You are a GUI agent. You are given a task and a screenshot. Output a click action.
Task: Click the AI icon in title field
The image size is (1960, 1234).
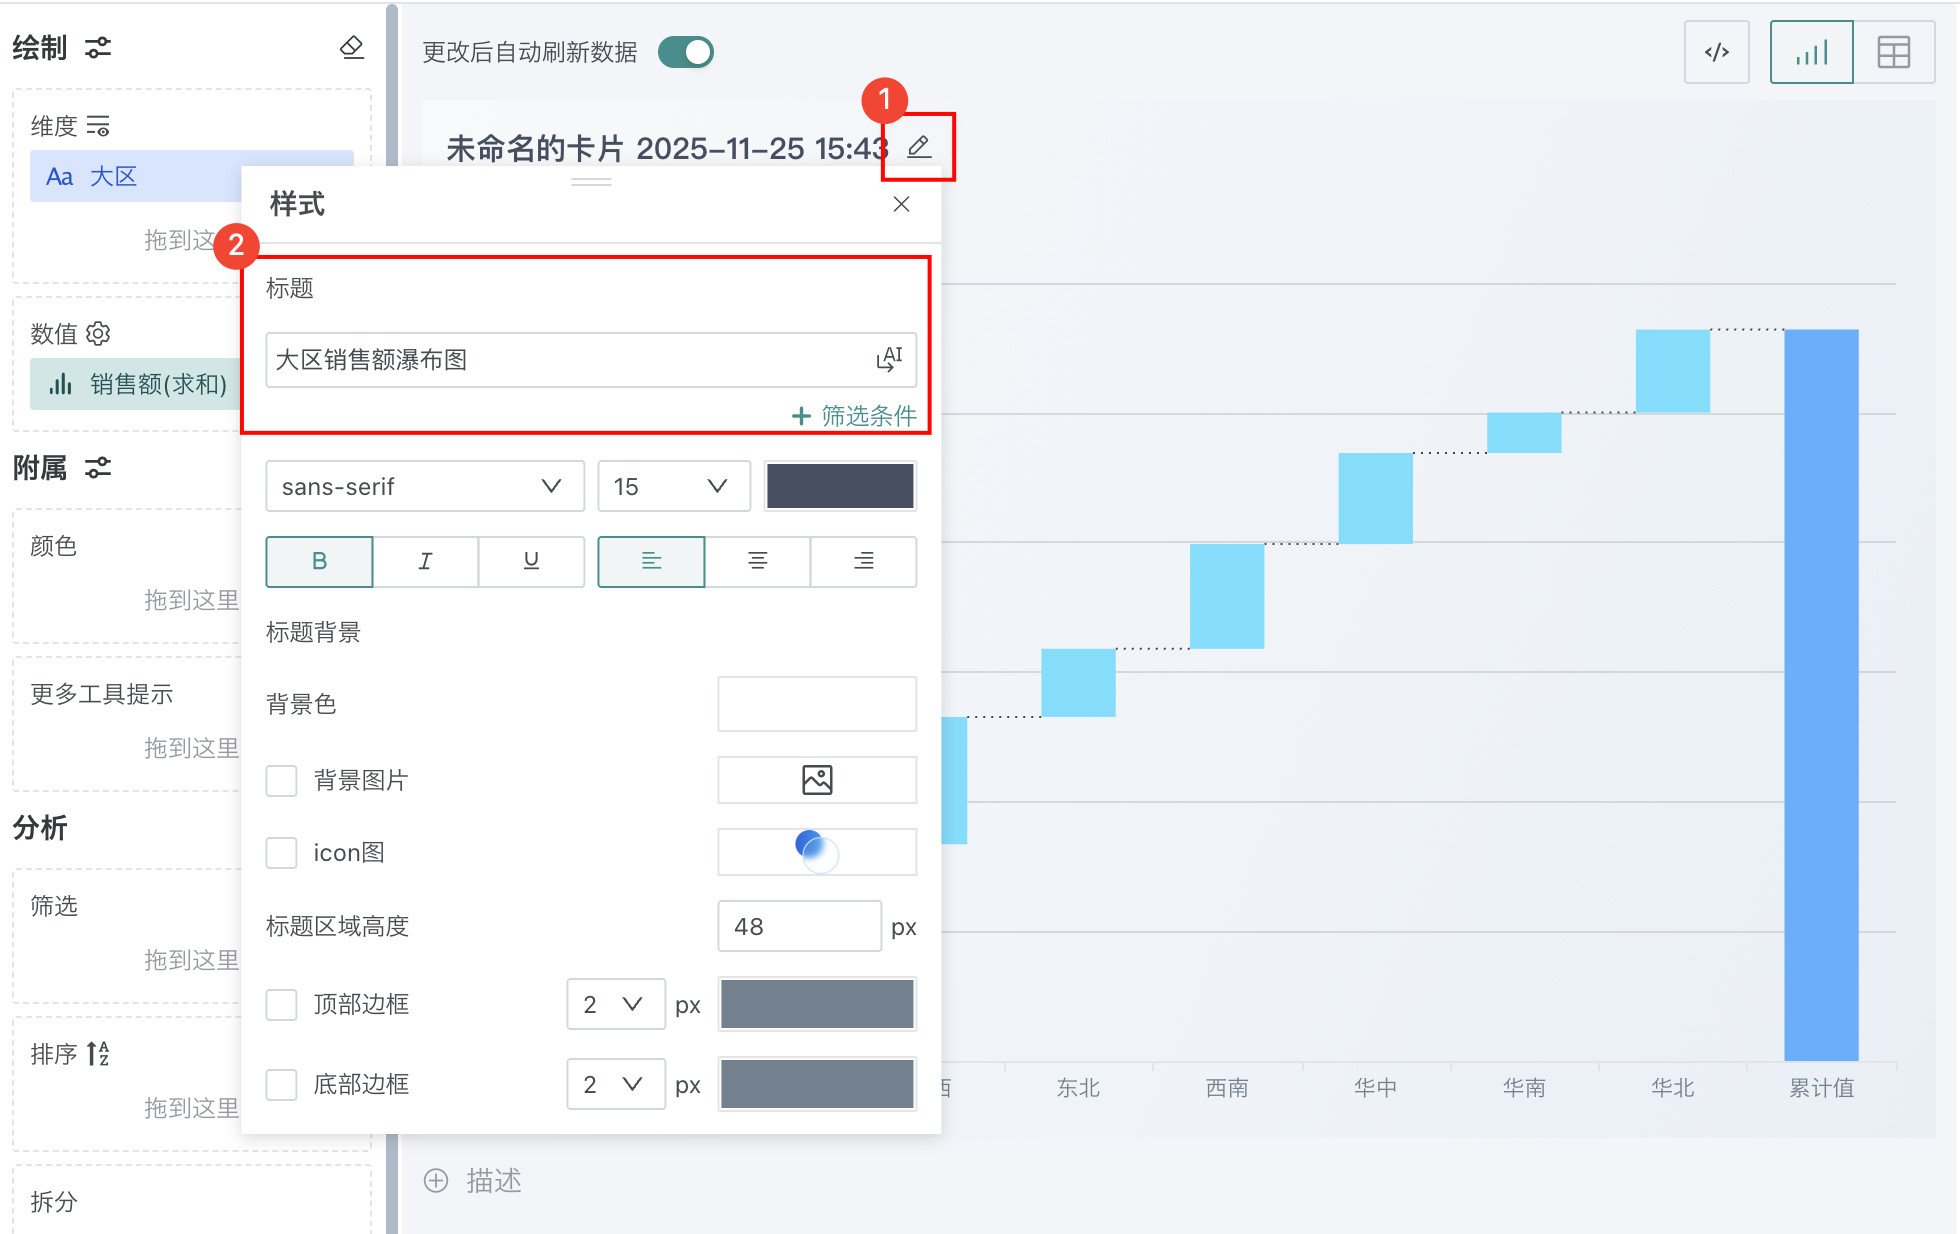point(889,359)
